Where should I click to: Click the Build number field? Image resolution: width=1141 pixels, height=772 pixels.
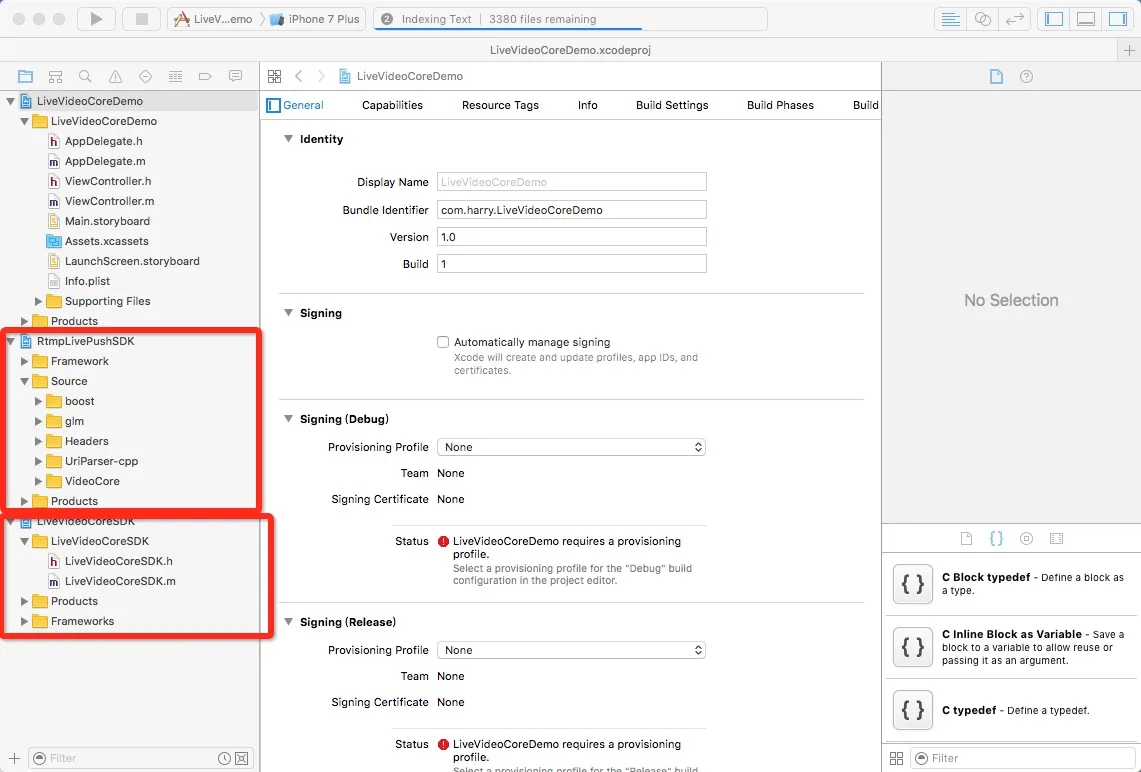571,263
